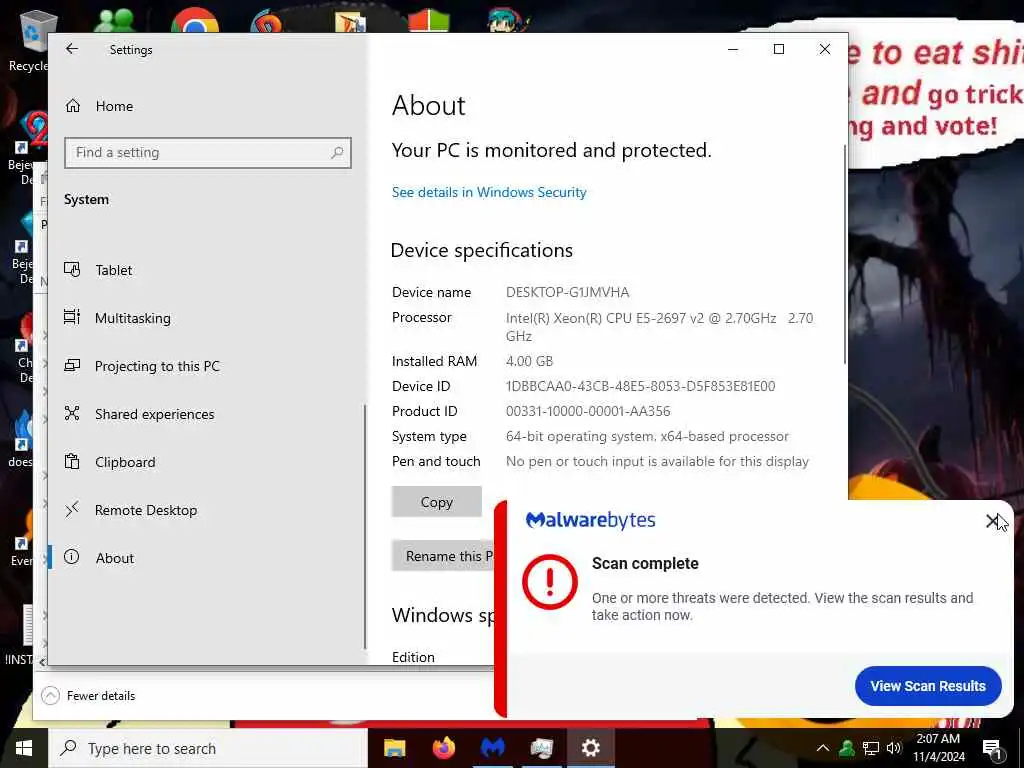
Task: Click View Scan Results in Malwarebytes popup
Action: [928, 686]
